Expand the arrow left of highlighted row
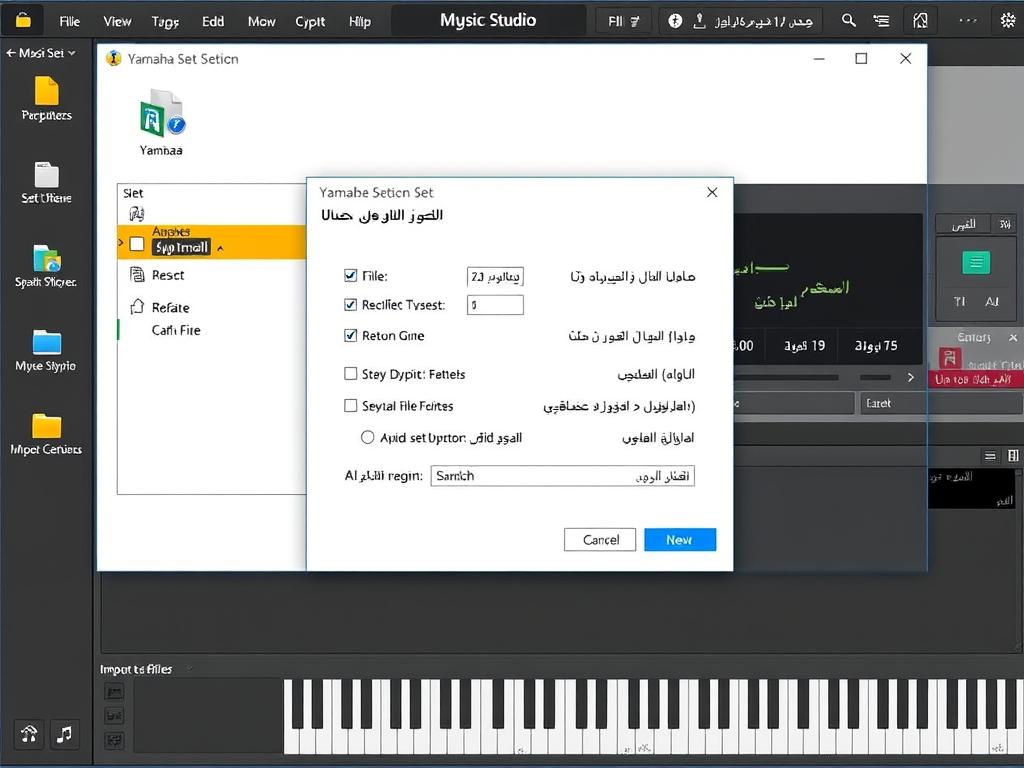Viewport: 1024px width, 768px height. click(121, 242)
